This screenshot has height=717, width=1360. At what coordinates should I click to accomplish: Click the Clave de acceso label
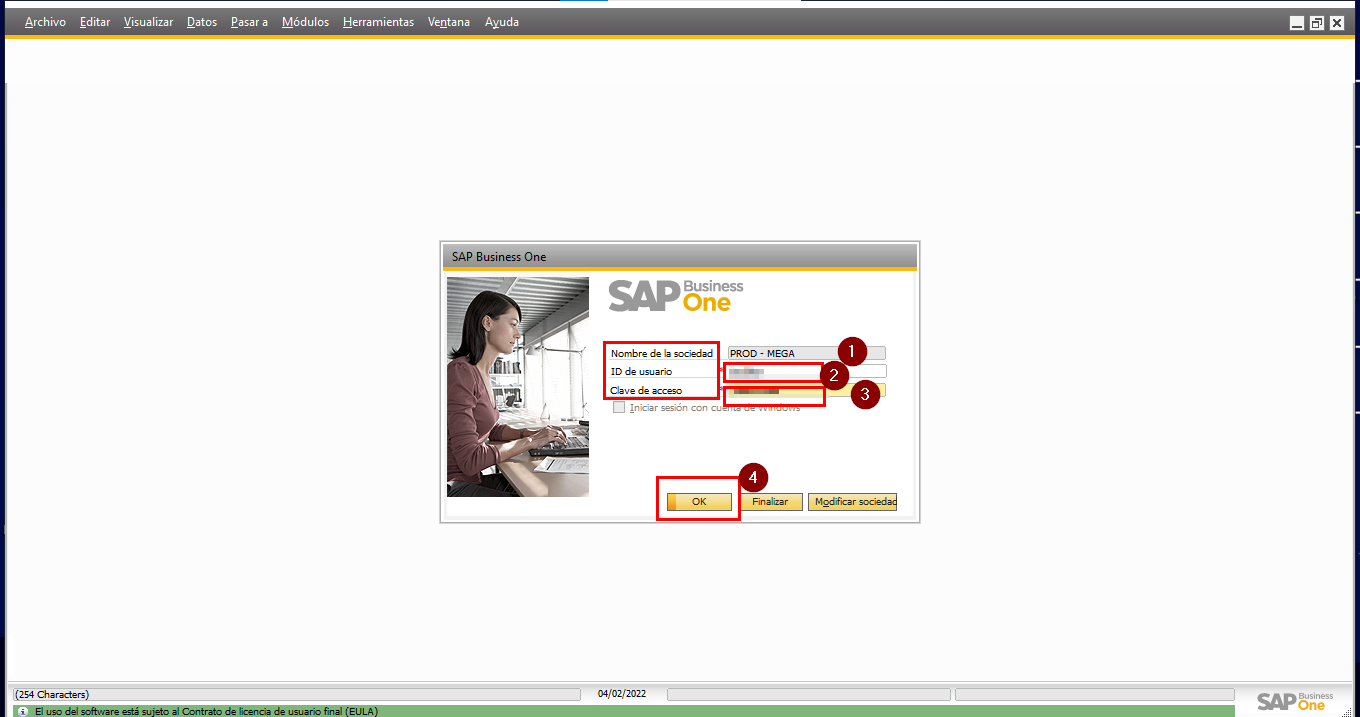(x=646, y=390)
